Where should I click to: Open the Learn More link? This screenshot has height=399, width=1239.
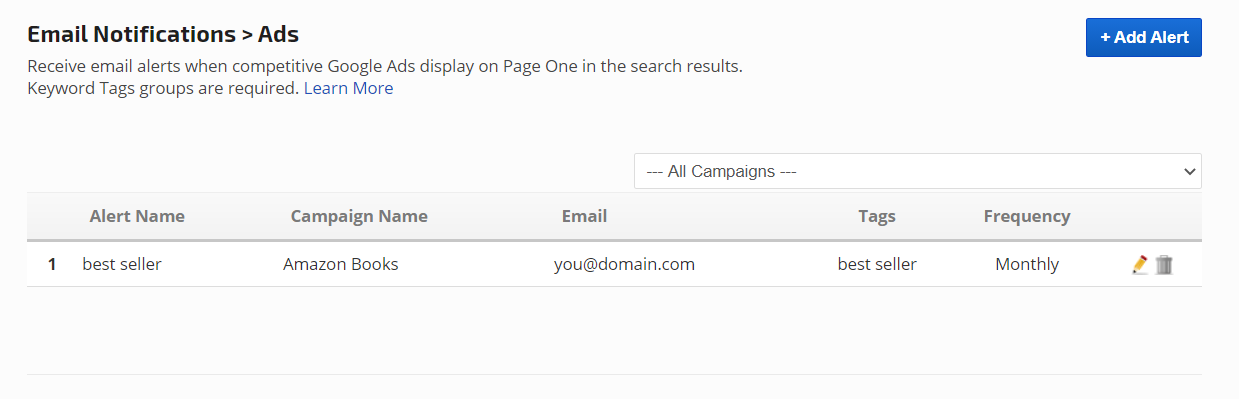pos(348,88)
